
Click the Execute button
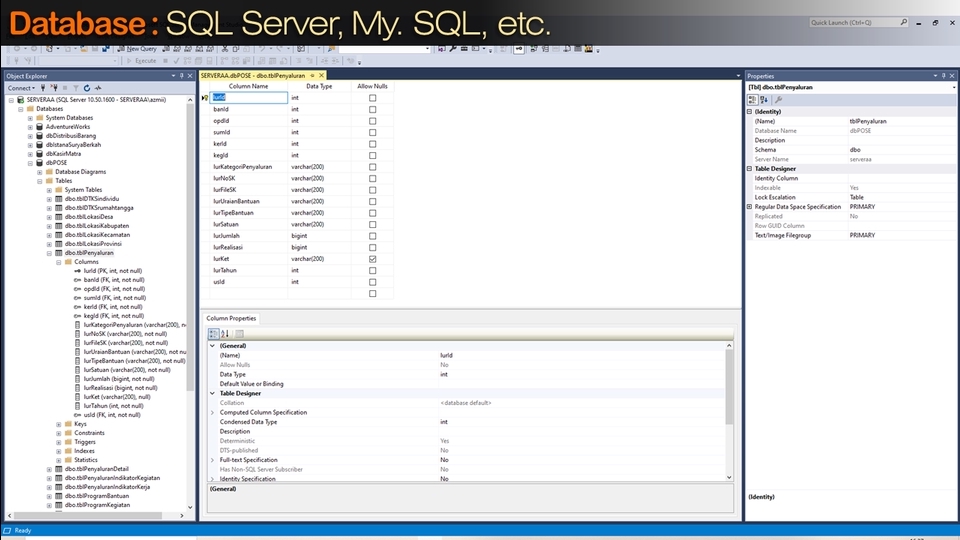coord(141,61)
